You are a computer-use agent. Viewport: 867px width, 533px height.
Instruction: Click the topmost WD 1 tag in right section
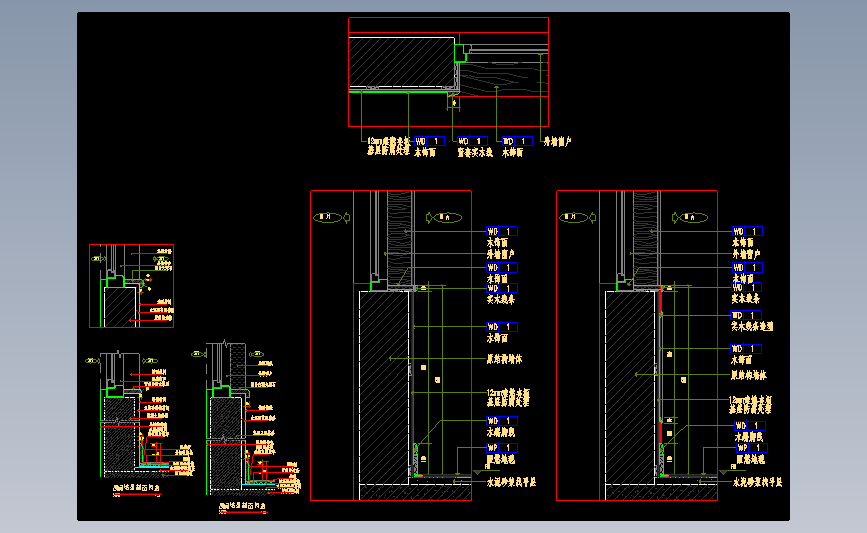click(748, 231)
